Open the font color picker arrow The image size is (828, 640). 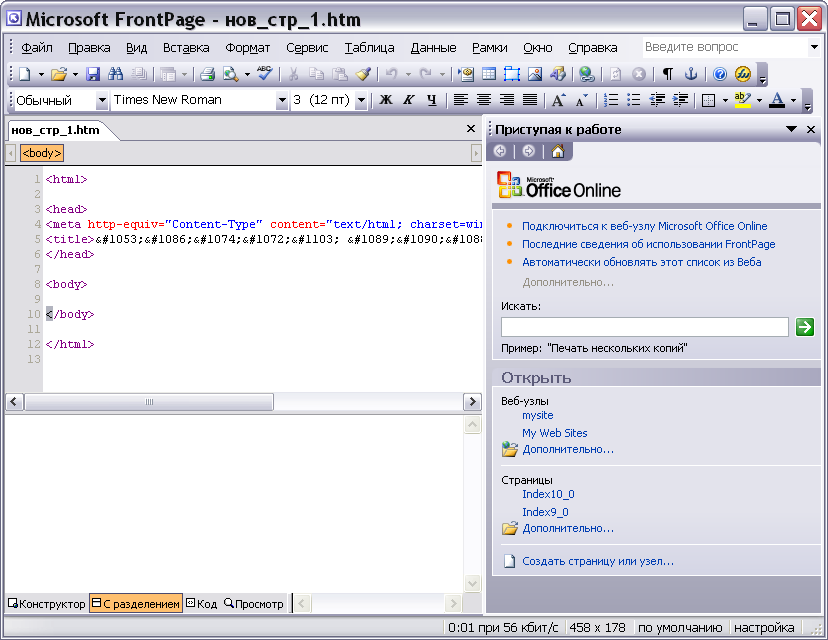793,100
